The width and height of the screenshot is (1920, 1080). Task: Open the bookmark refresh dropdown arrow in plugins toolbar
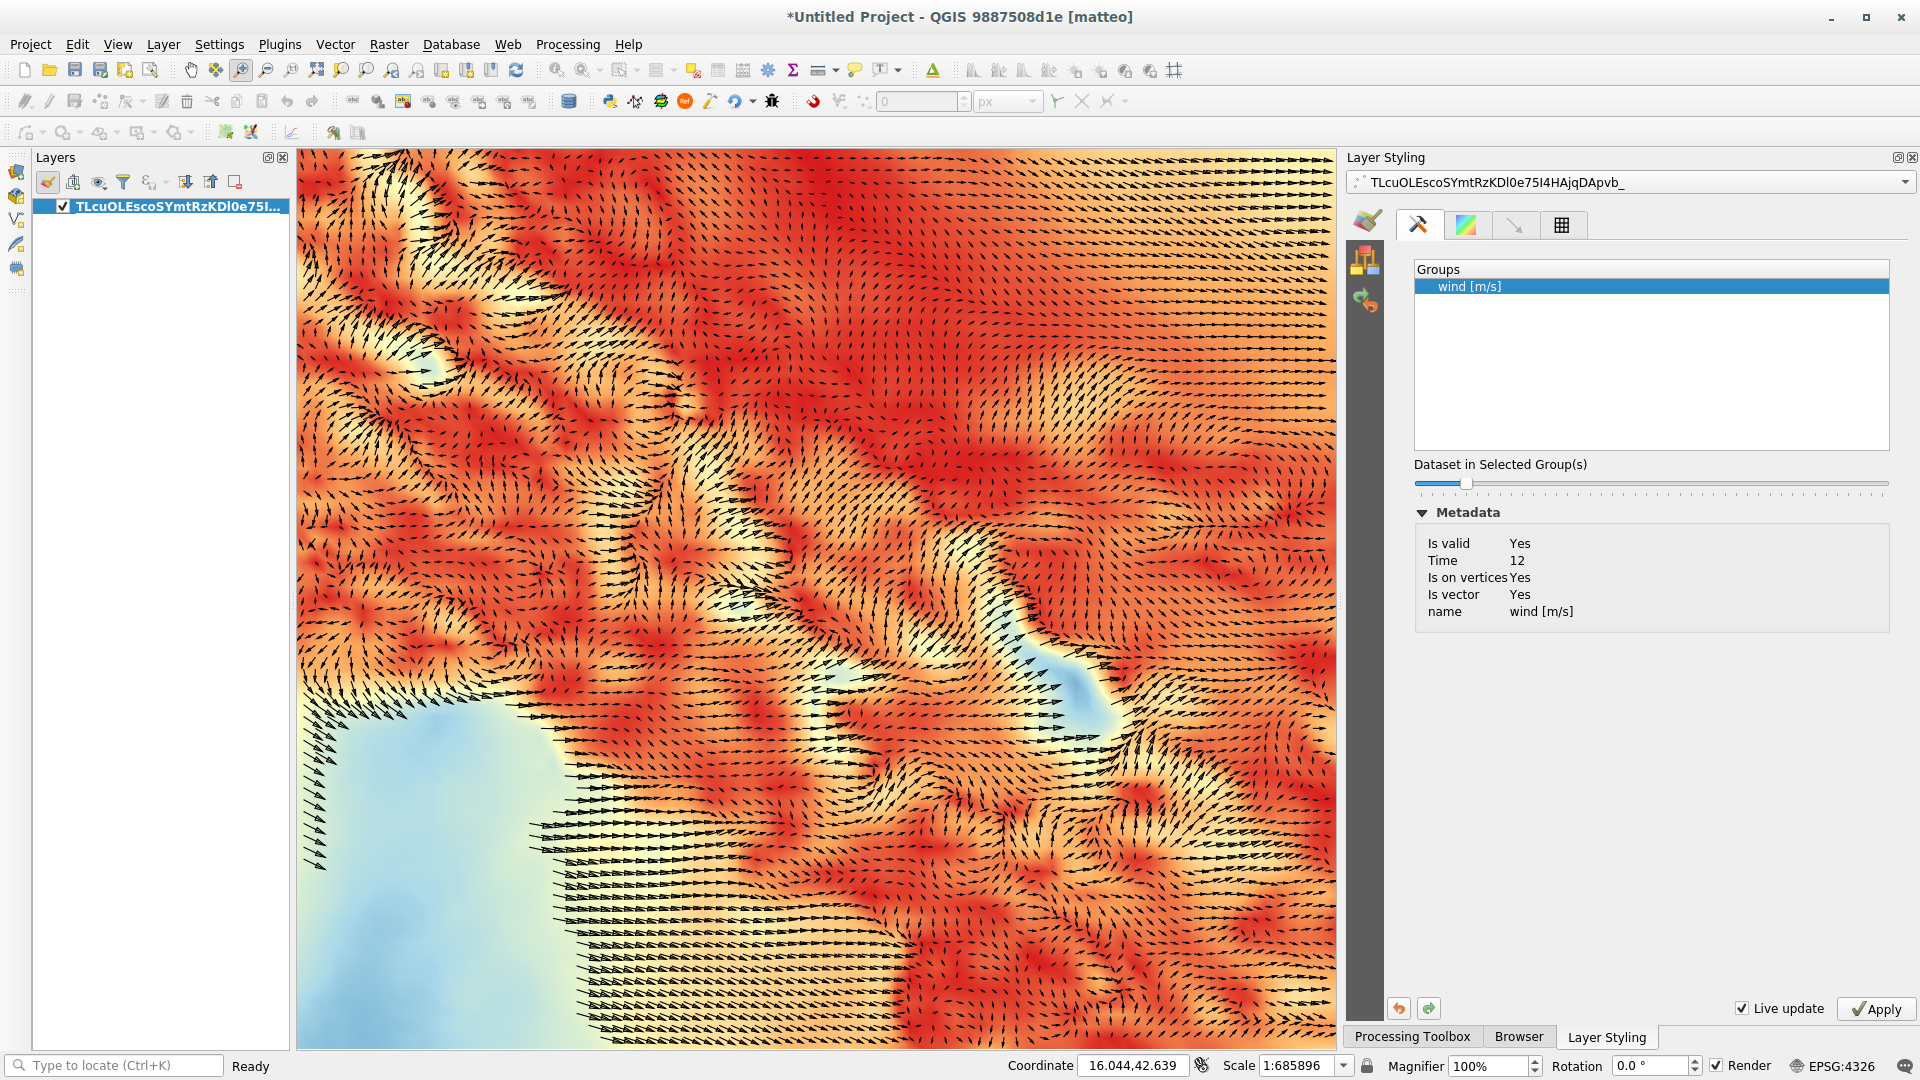[x=753, y=101]
